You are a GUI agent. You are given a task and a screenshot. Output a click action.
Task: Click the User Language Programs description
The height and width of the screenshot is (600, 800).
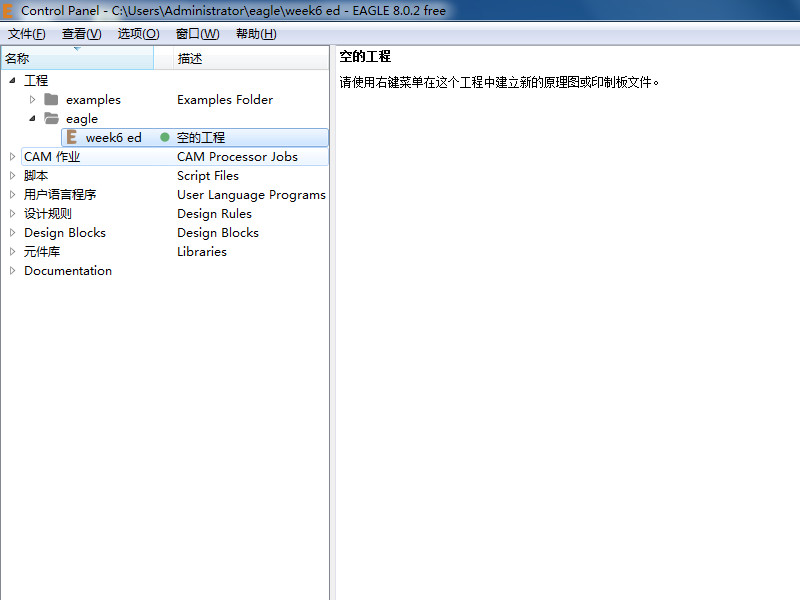(251, 195)
